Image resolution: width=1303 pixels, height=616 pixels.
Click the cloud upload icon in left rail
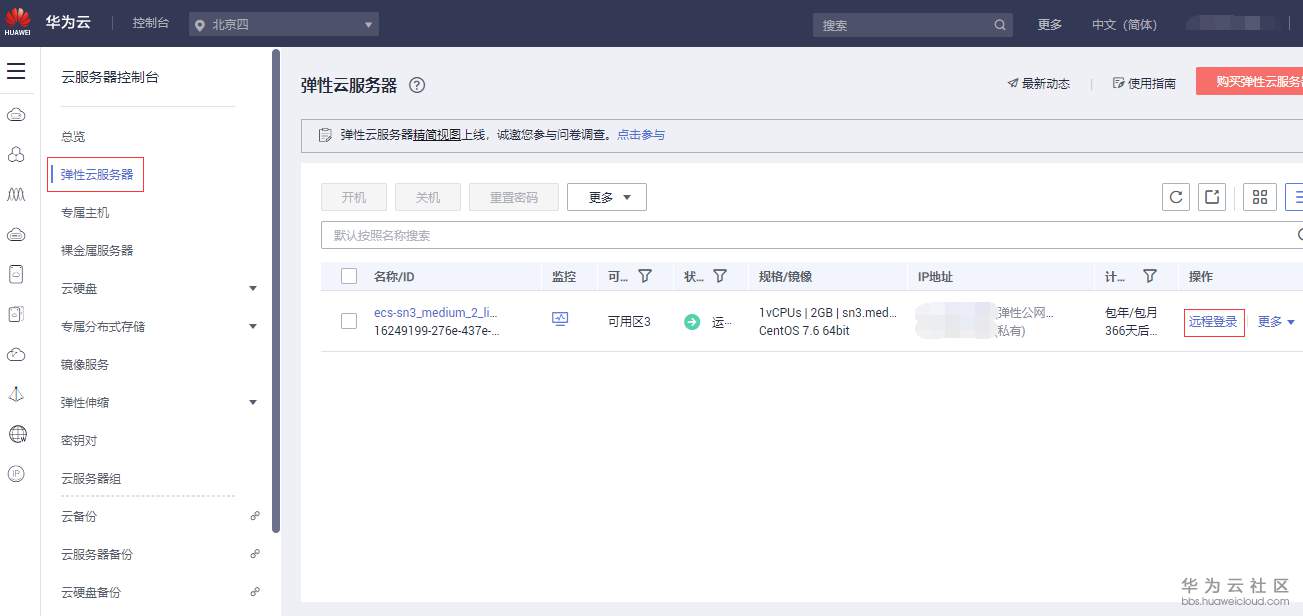(x=16, y=354)
